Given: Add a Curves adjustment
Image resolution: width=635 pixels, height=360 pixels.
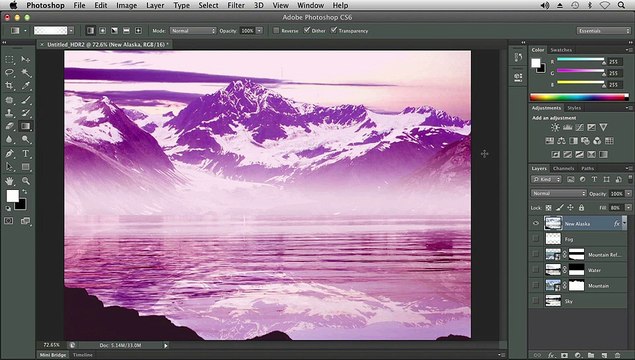Looking at the screenshot, I should 580,127.
